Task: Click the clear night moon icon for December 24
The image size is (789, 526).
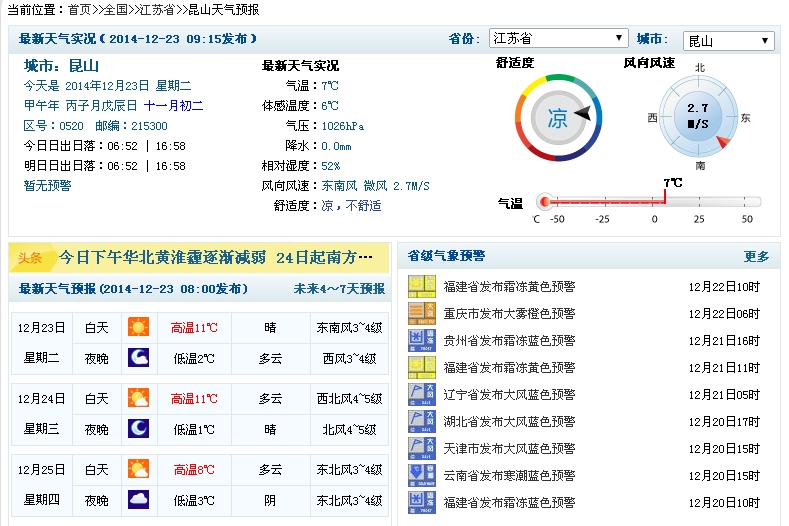Action: [x=138, y=429]
